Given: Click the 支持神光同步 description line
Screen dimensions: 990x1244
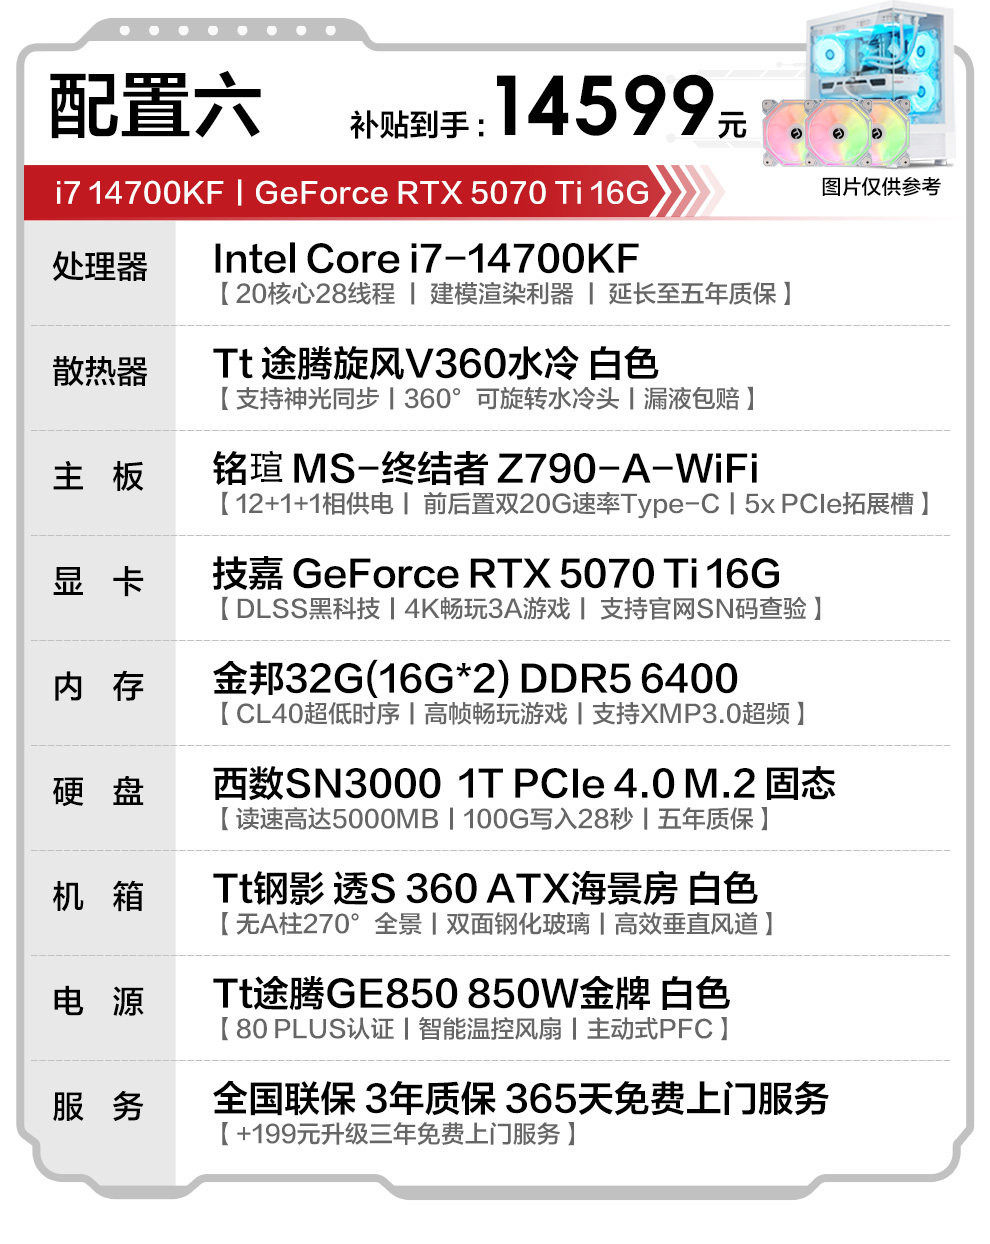Looking at the screenshot, I should pos(486,399).
